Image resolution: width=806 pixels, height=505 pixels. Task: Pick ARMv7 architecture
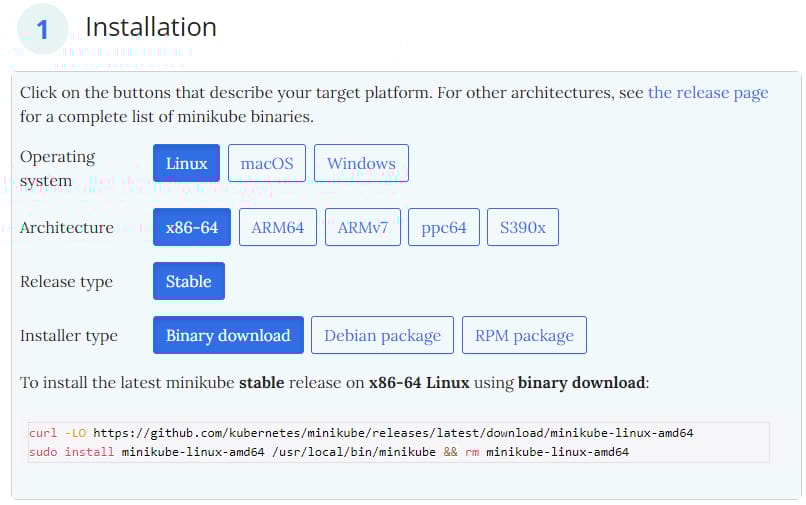363,227
